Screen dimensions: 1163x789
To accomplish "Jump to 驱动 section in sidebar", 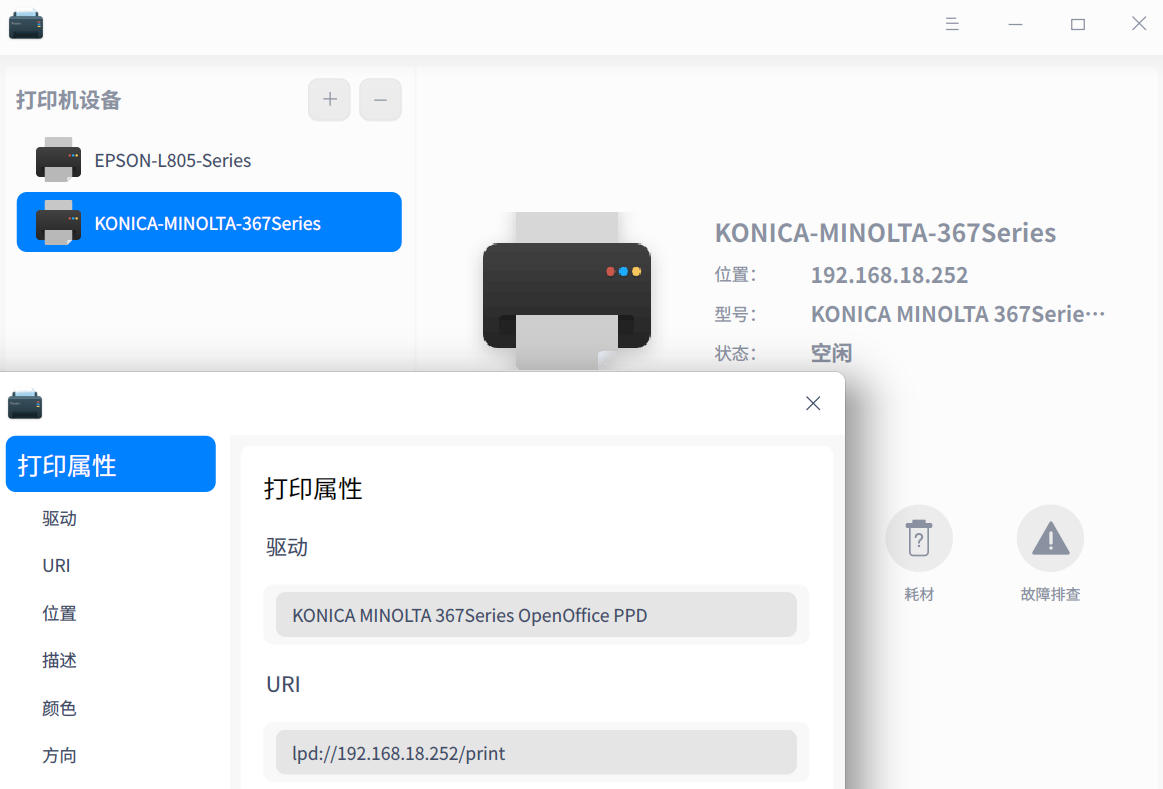I will (x=59, y=518).
